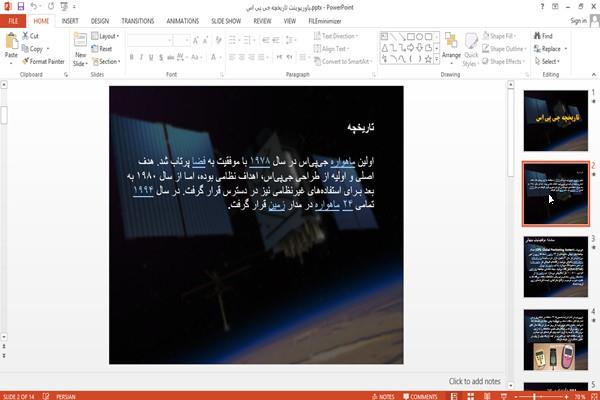Toggle Italic formatting
The height and width of the screenshot is (400, 600).
tap(141, 57)
